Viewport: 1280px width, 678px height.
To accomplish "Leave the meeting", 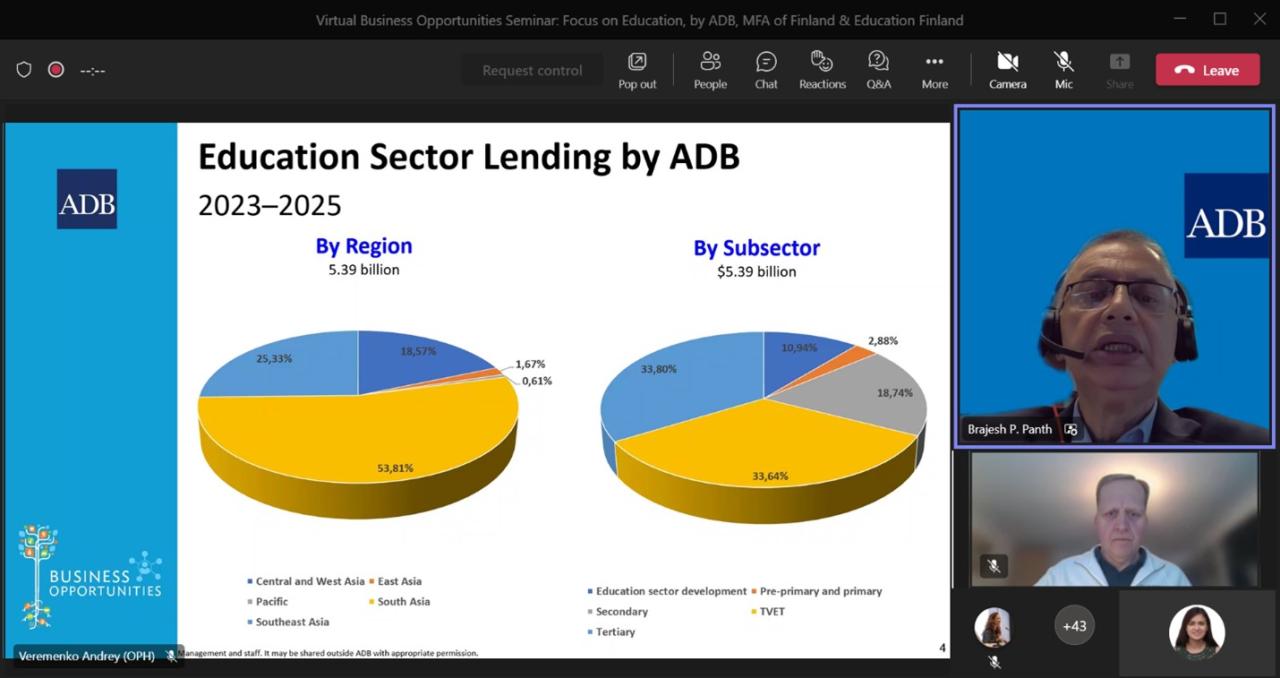I will (x=1207, y=70).
